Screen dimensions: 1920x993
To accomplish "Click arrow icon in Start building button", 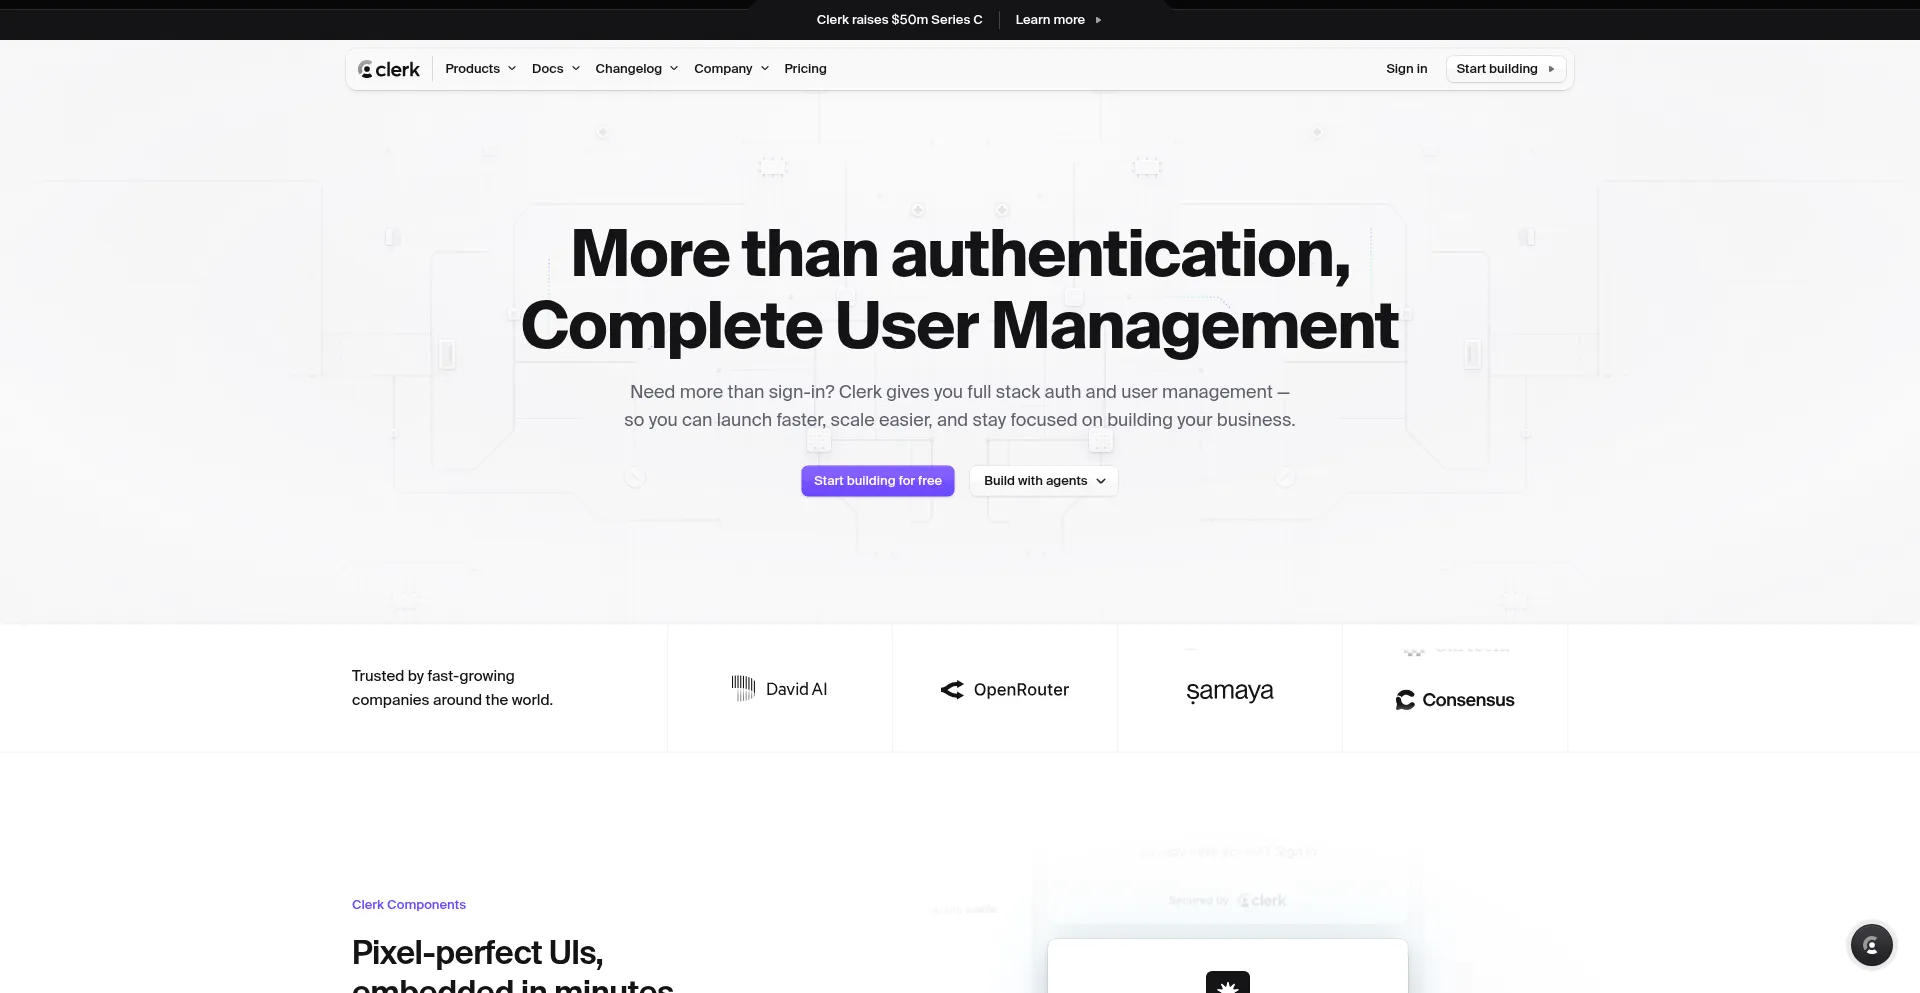I will 1551,69.
